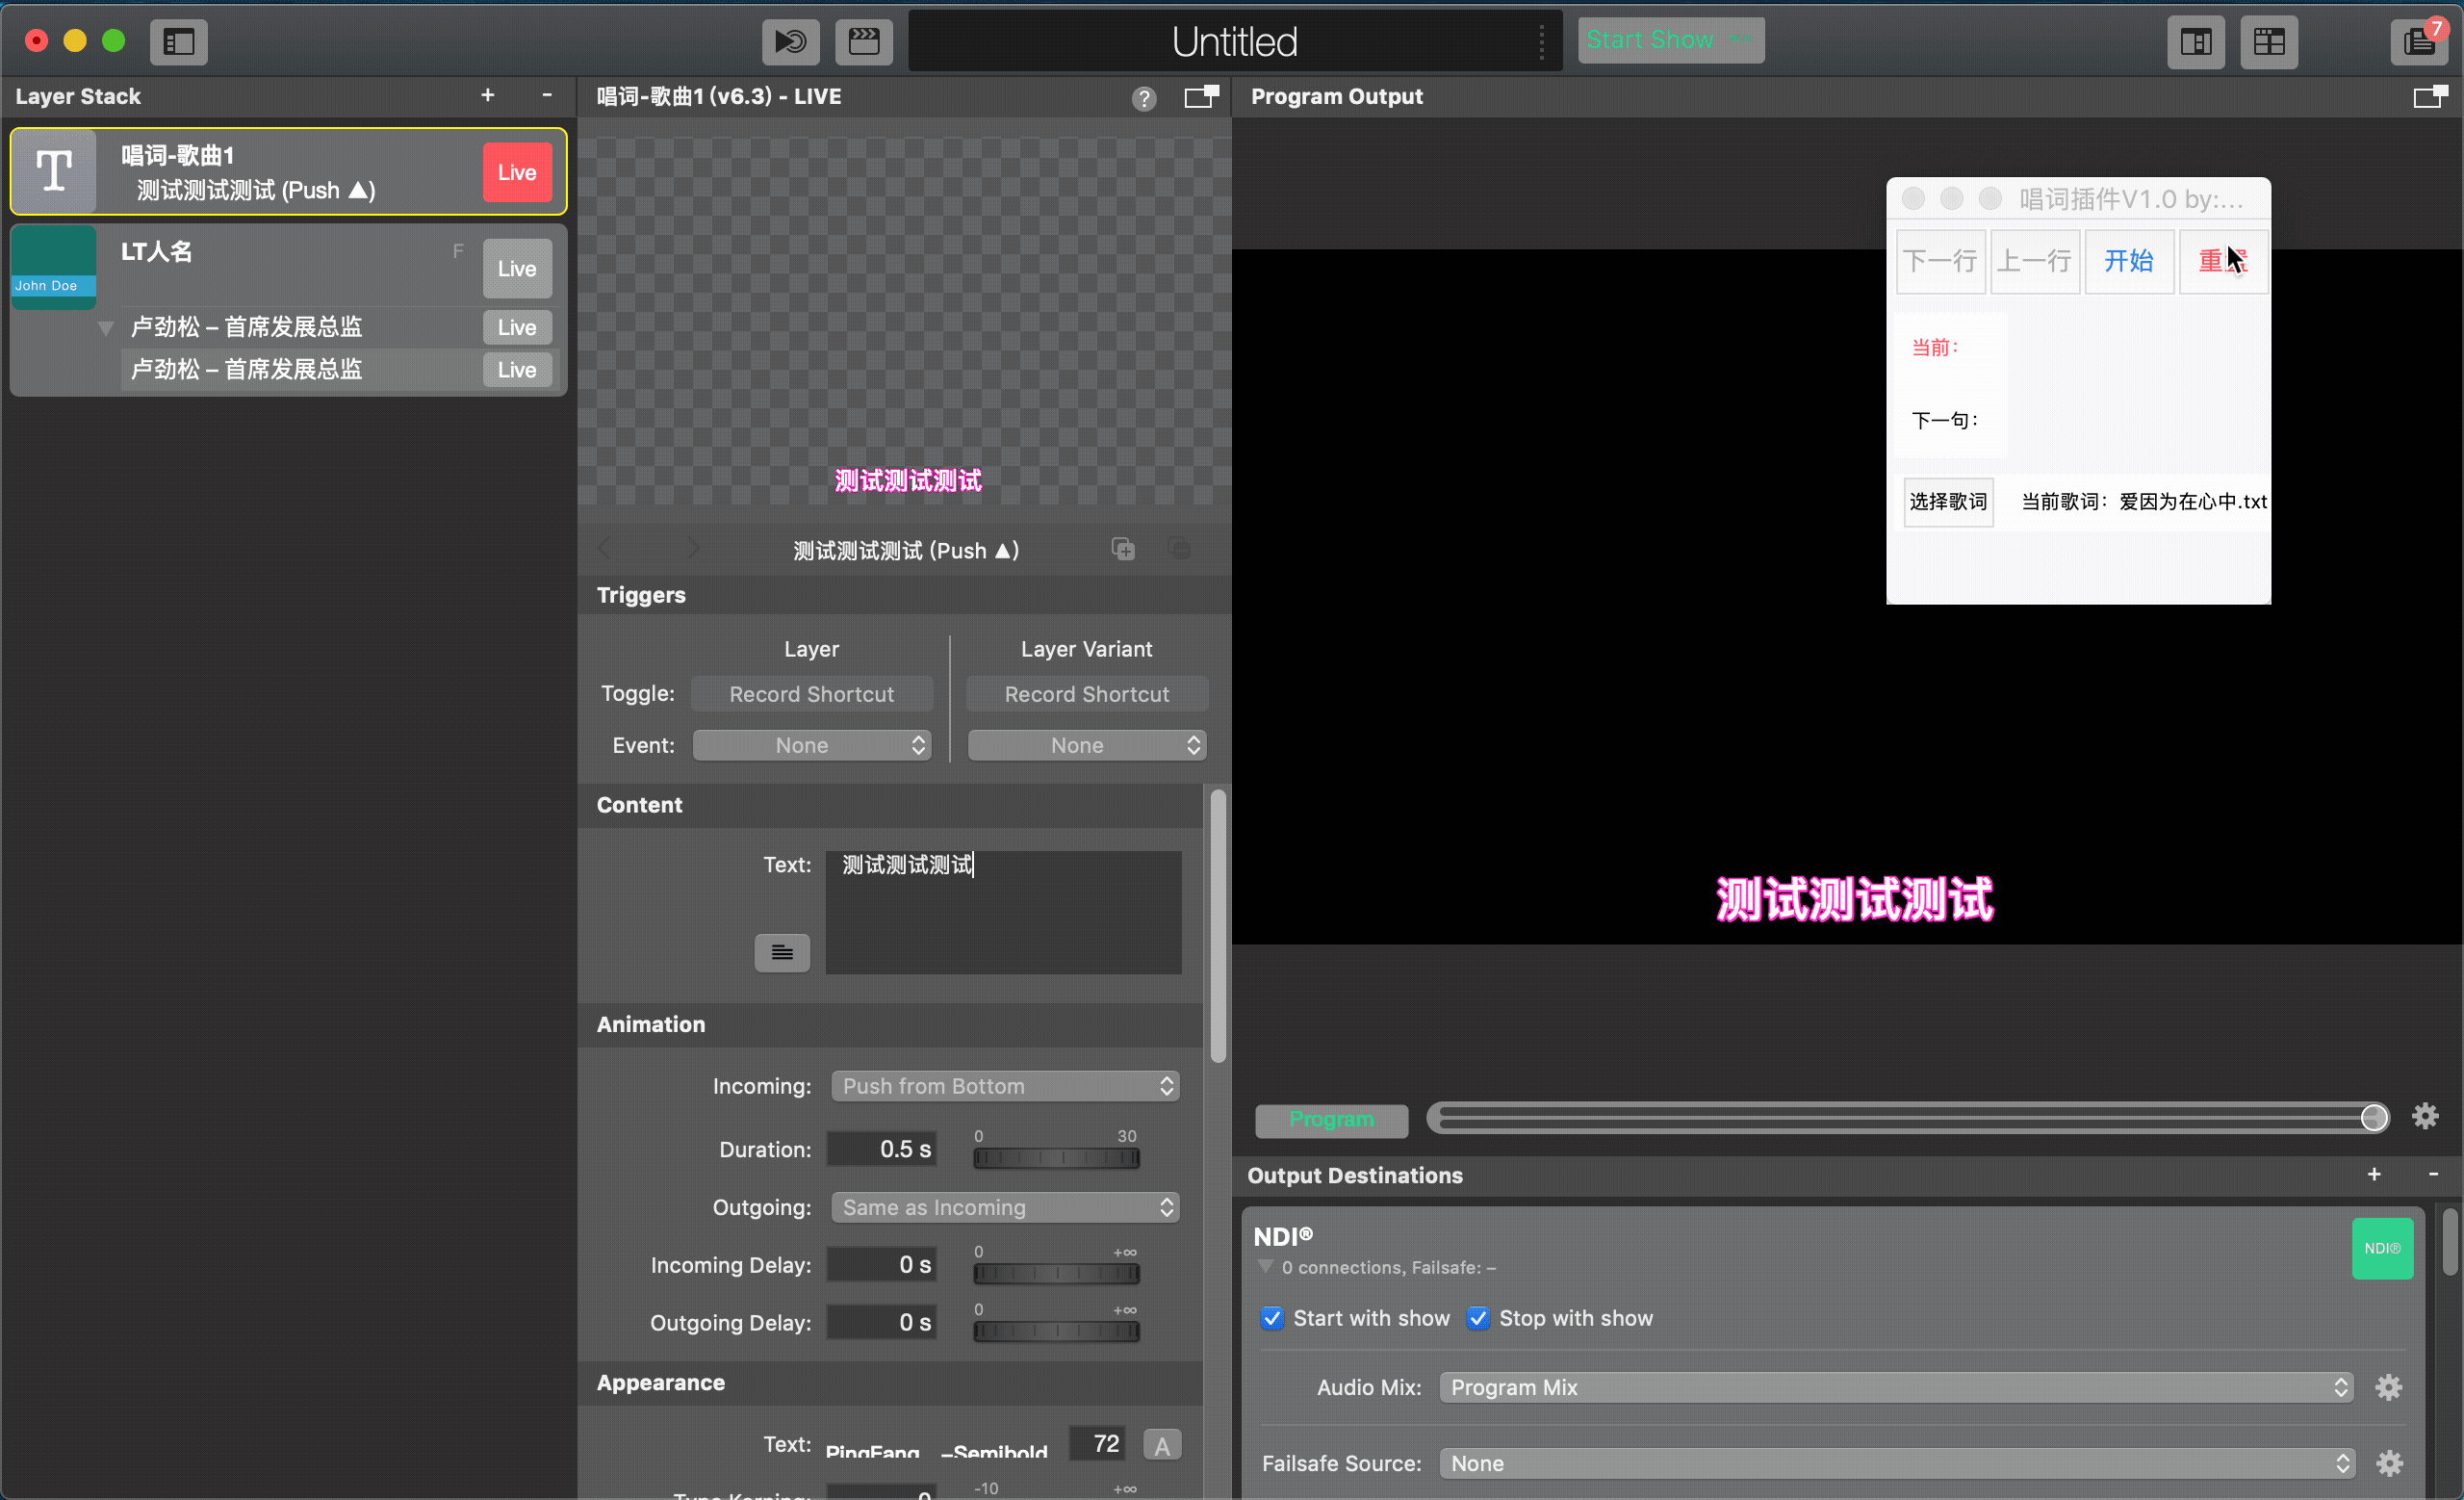Select the Program tab in output section
The height and width of the screenshot is (1500, 2464).
click(x=1332, y=1116)
